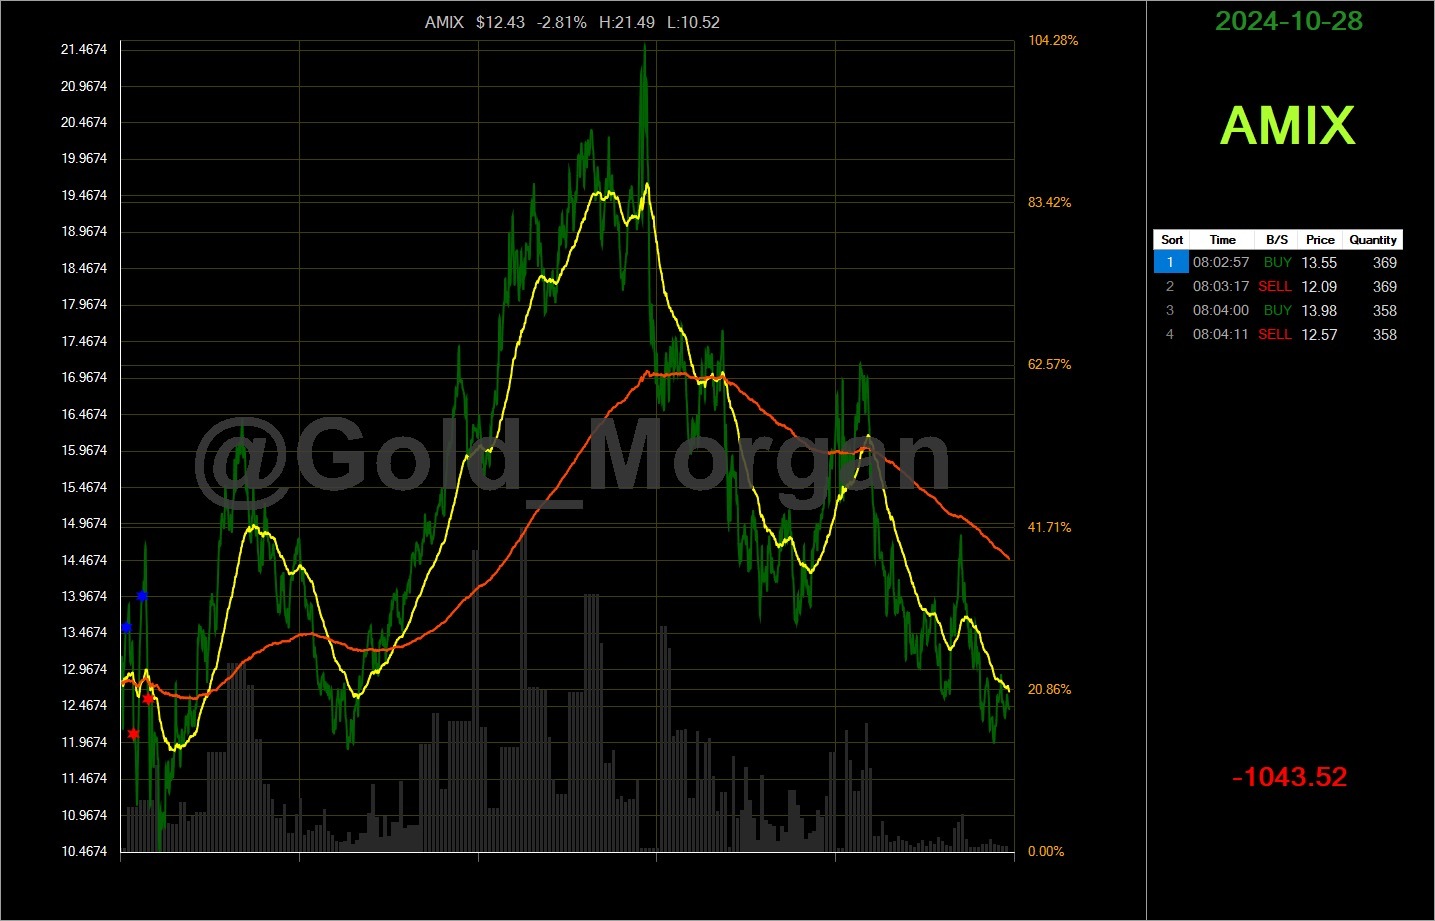
Task: Click the SELL label in row 2
Action: (x=1275, y=287)
